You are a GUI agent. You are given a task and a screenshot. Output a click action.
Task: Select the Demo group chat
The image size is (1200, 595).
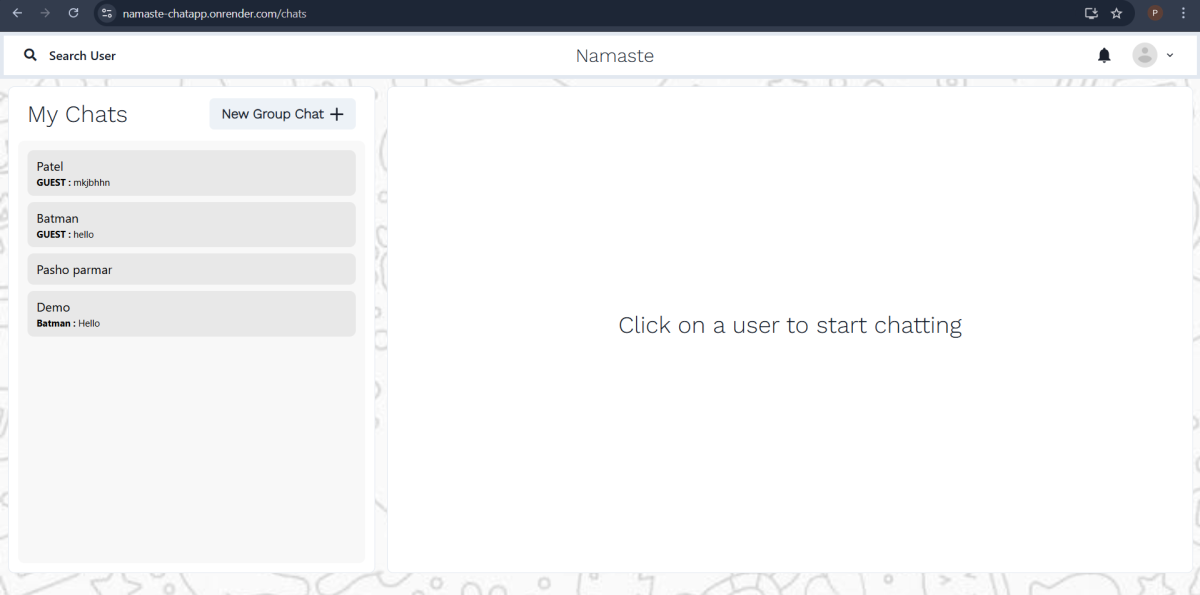point(191,314)
